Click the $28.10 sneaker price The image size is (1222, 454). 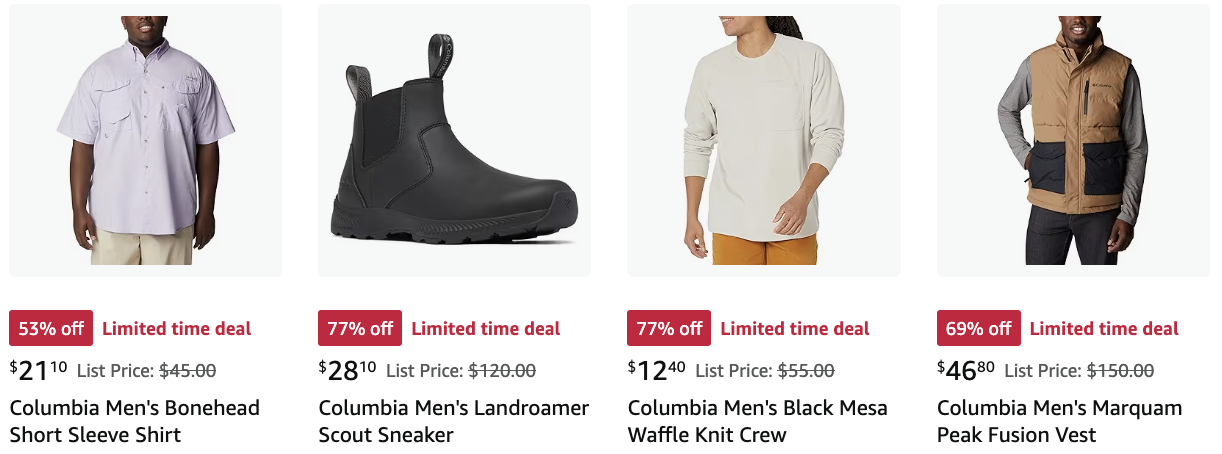pyautogui.click(x=348, y=370)
